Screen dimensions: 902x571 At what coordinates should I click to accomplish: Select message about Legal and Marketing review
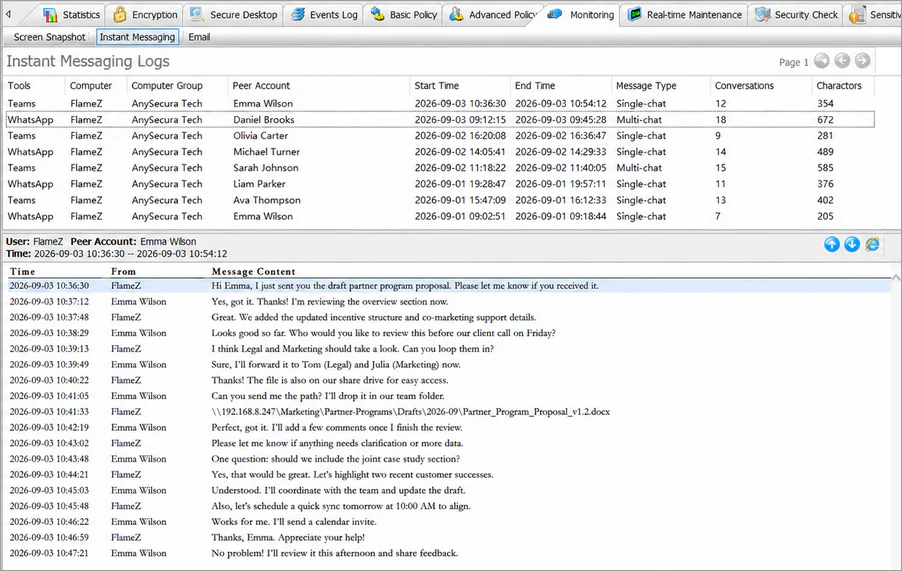(x=449, y=348)
